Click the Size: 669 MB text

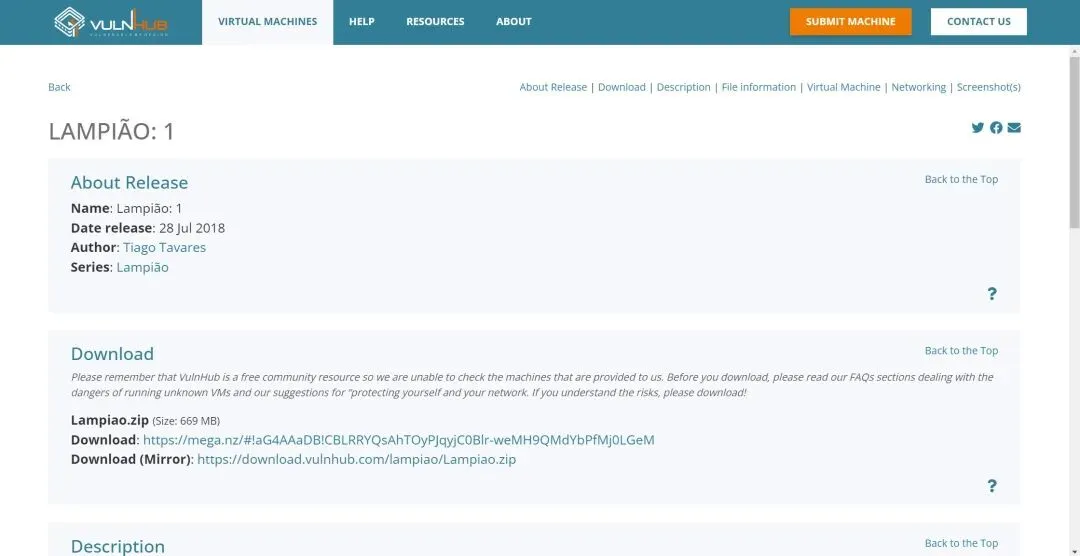tap(186, 421)
